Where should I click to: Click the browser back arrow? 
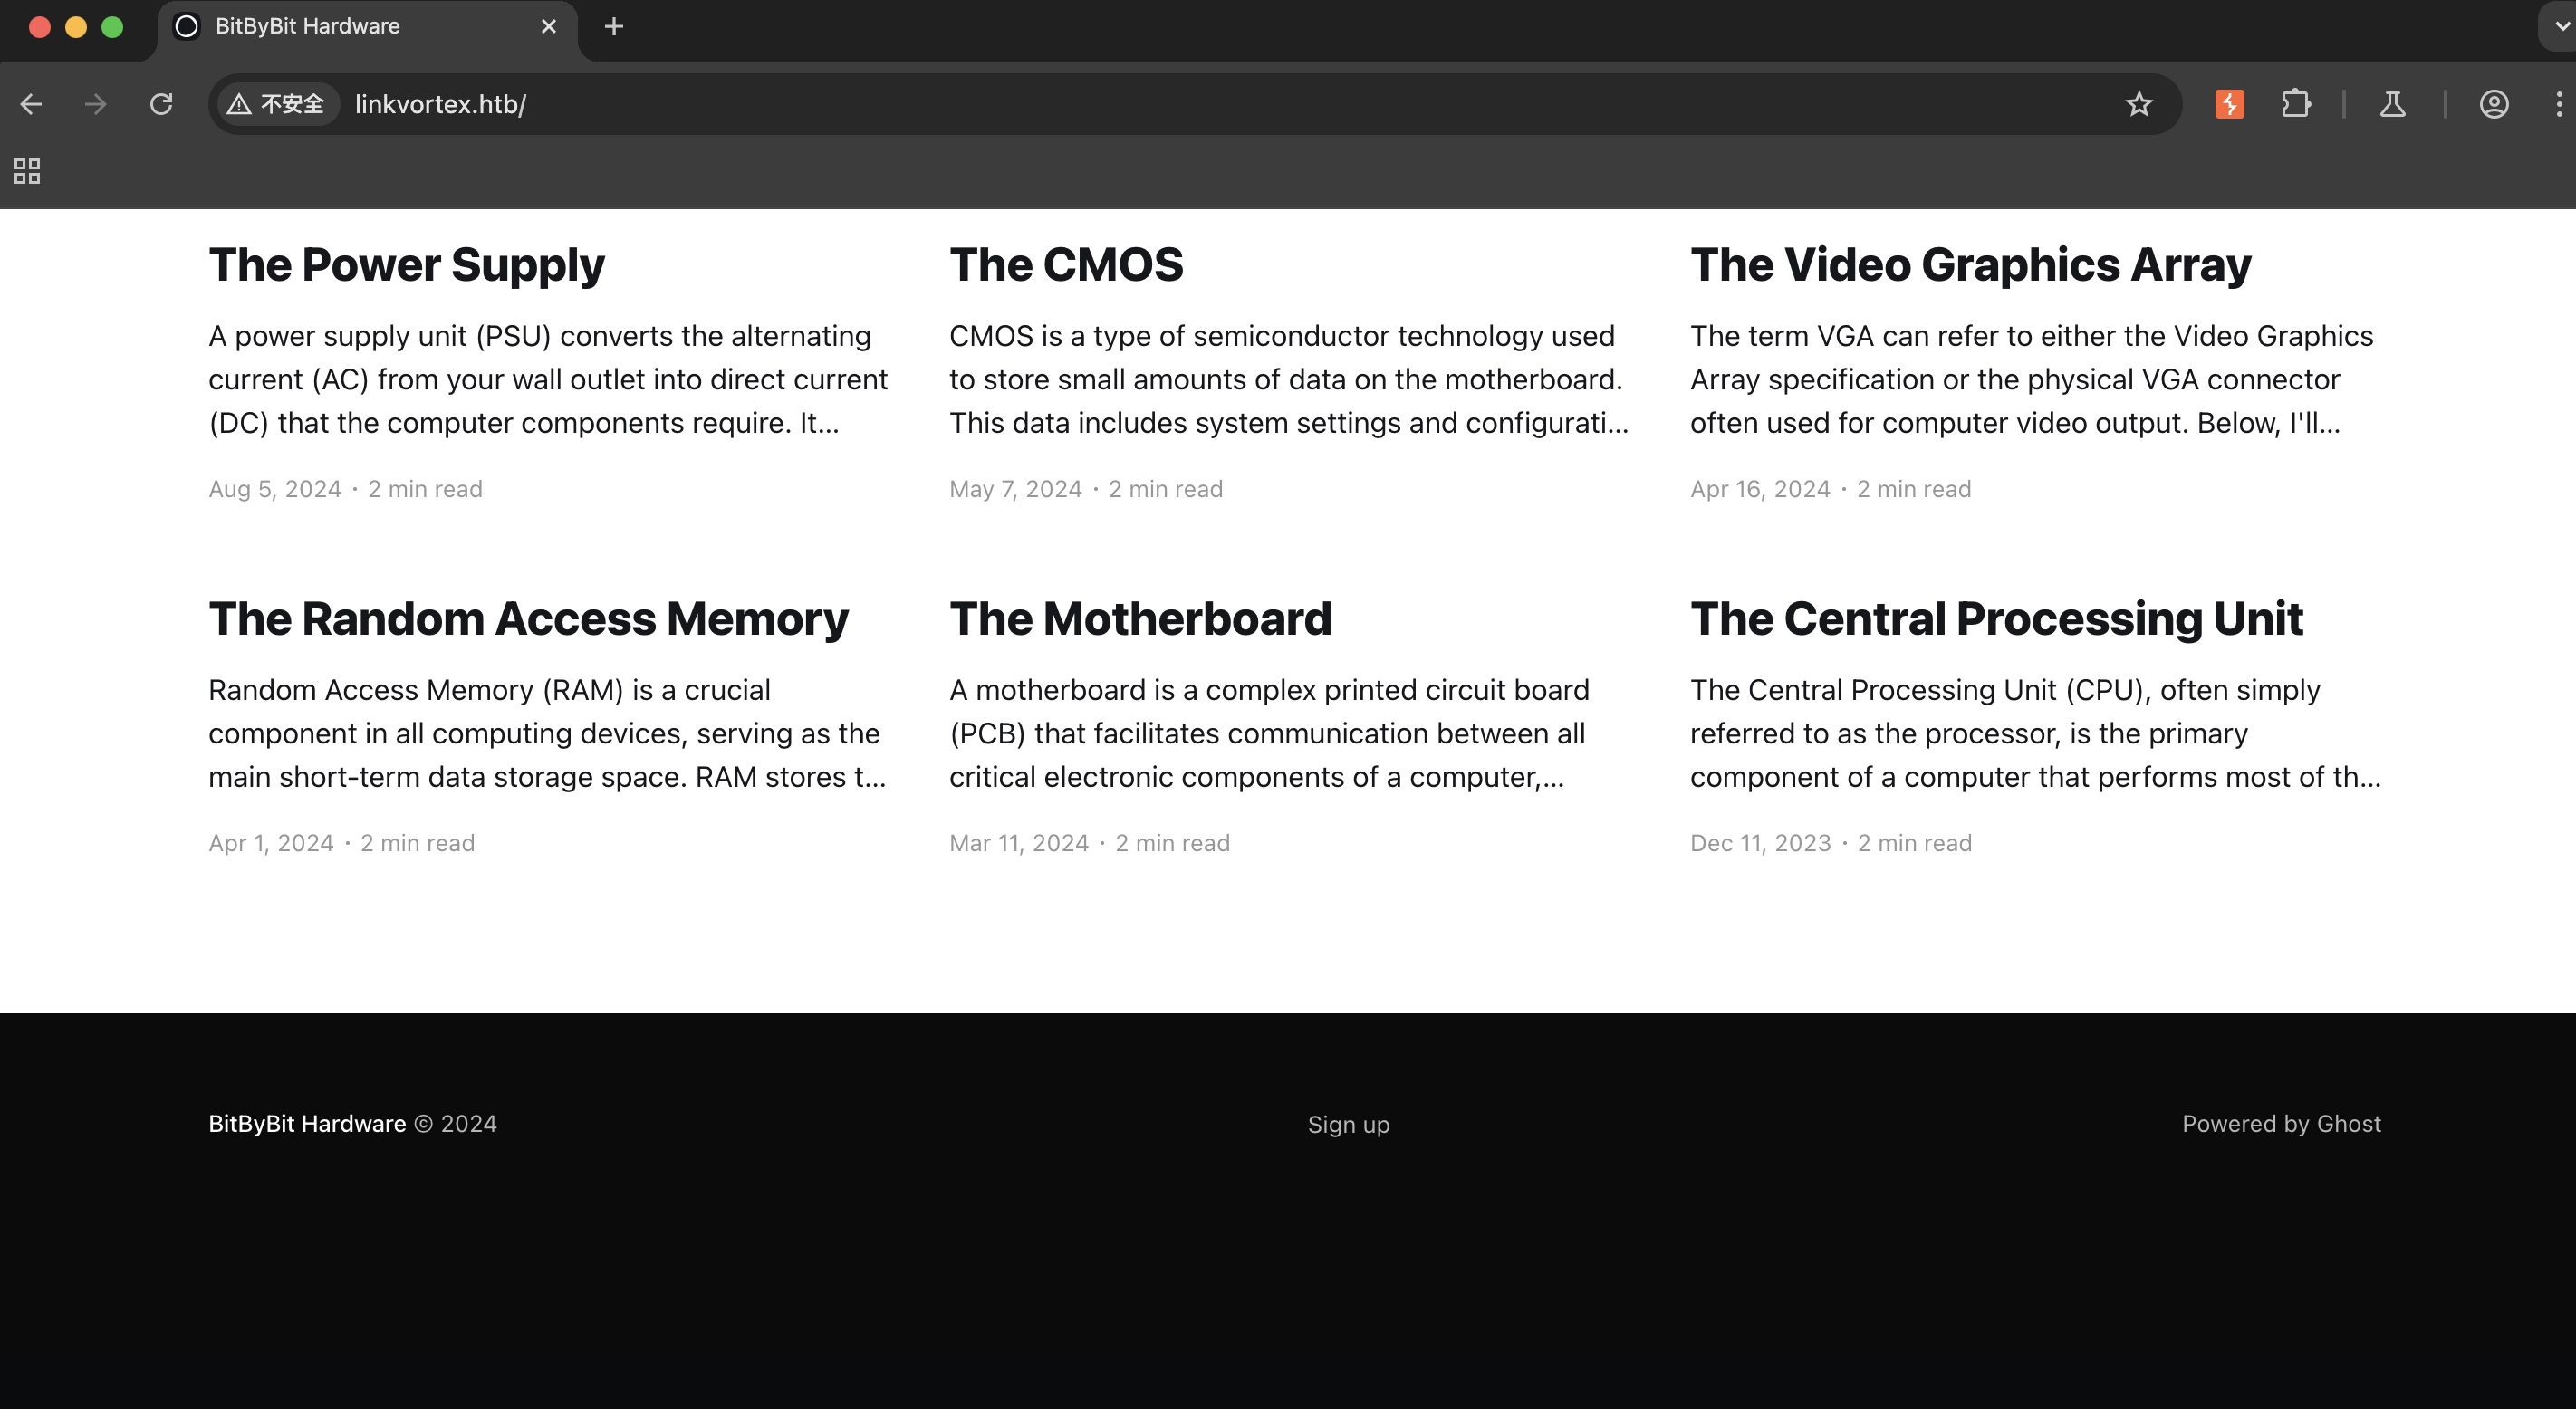click(x=31, y=104)
